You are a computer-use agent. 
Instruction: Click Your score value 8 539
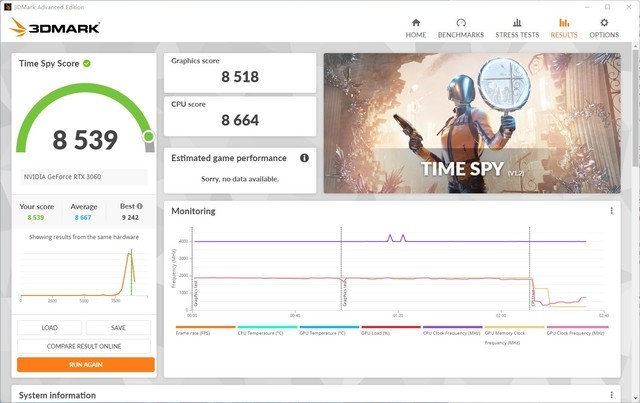coord(36,218)
